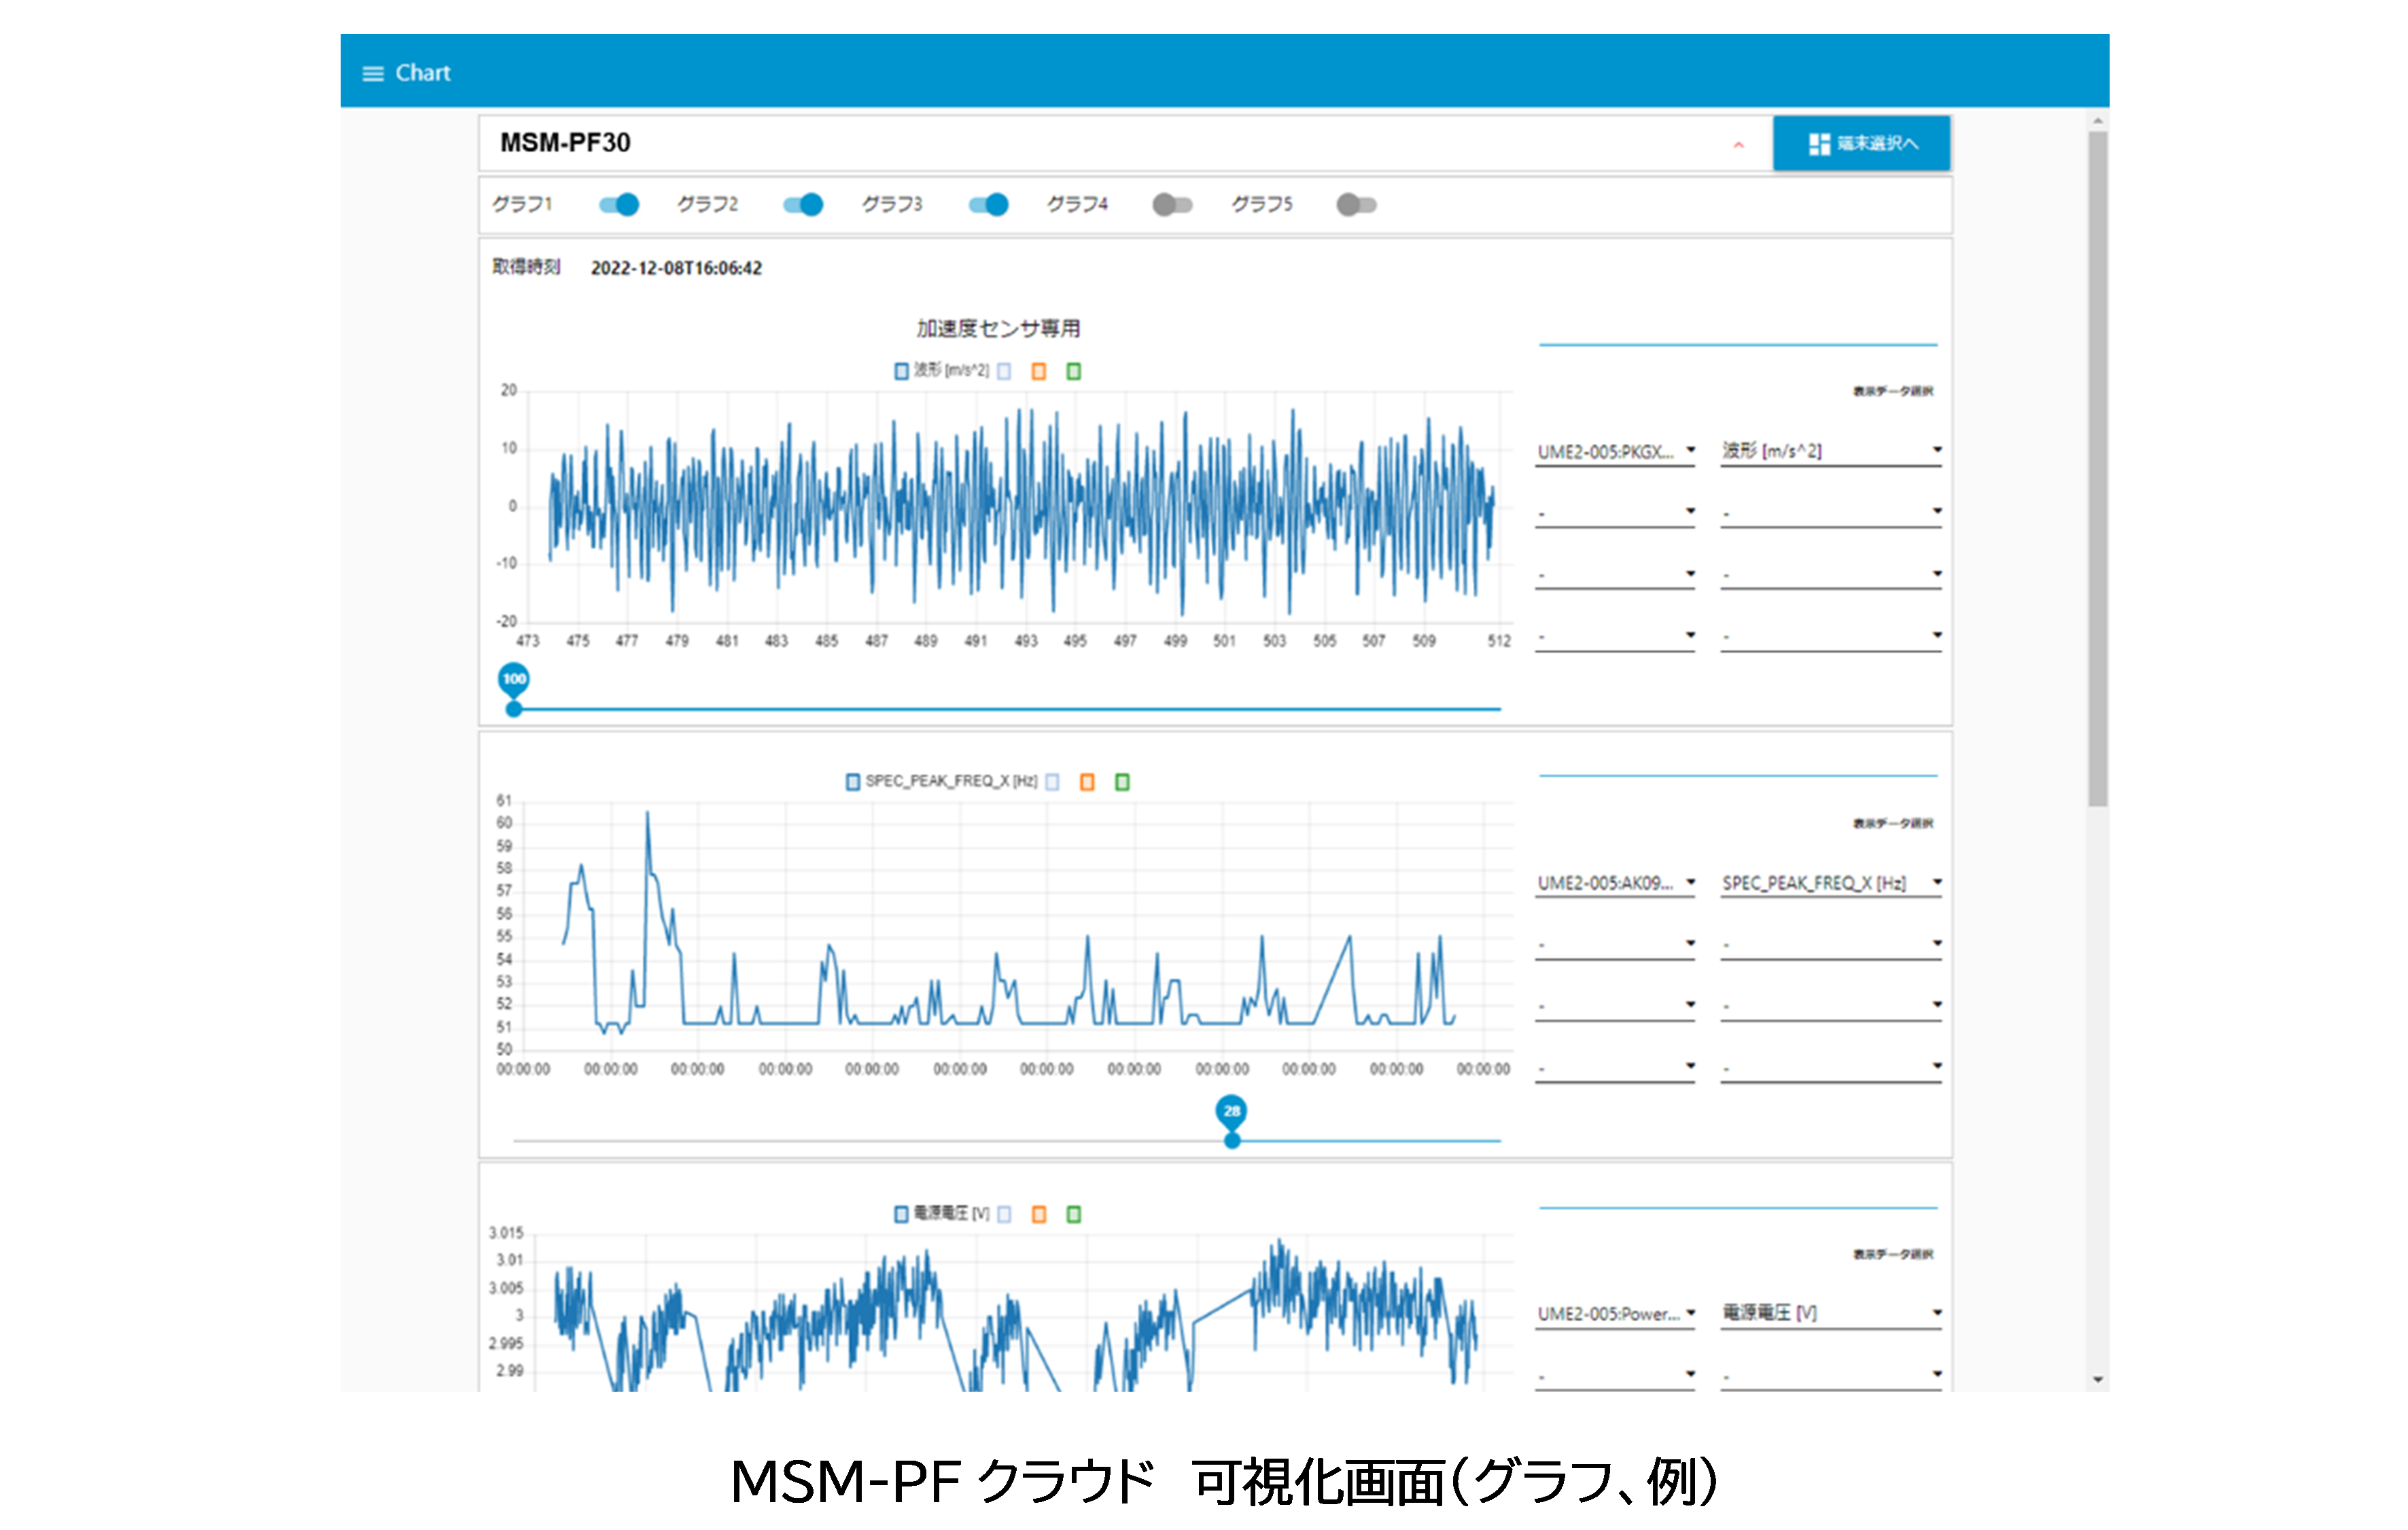The image size is (2408, 1530).
Task: Open the 電源電圧 [V] data dropdown
Action: tap(1831, 1314)
